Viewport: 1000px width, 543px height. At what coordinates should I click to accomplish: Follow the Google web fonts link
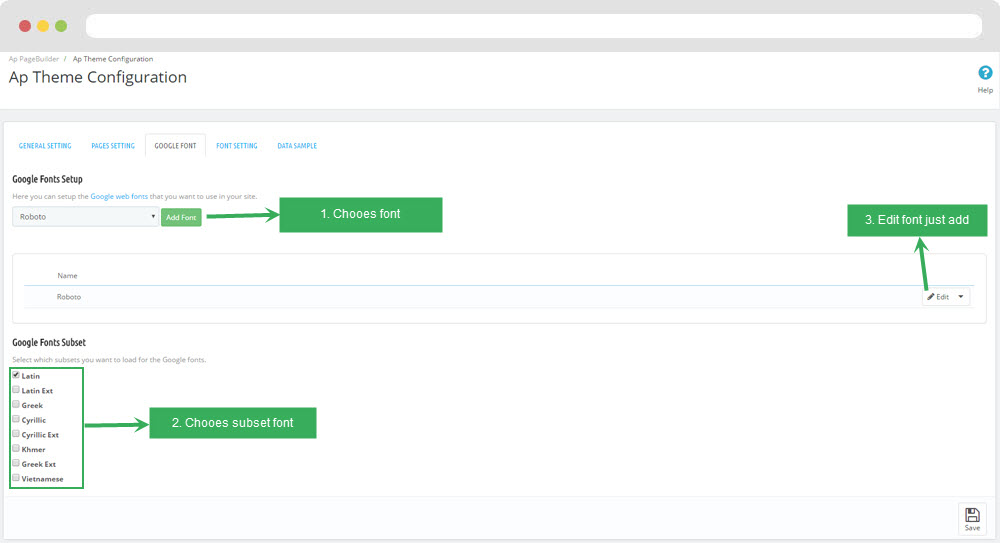(119, 197)
